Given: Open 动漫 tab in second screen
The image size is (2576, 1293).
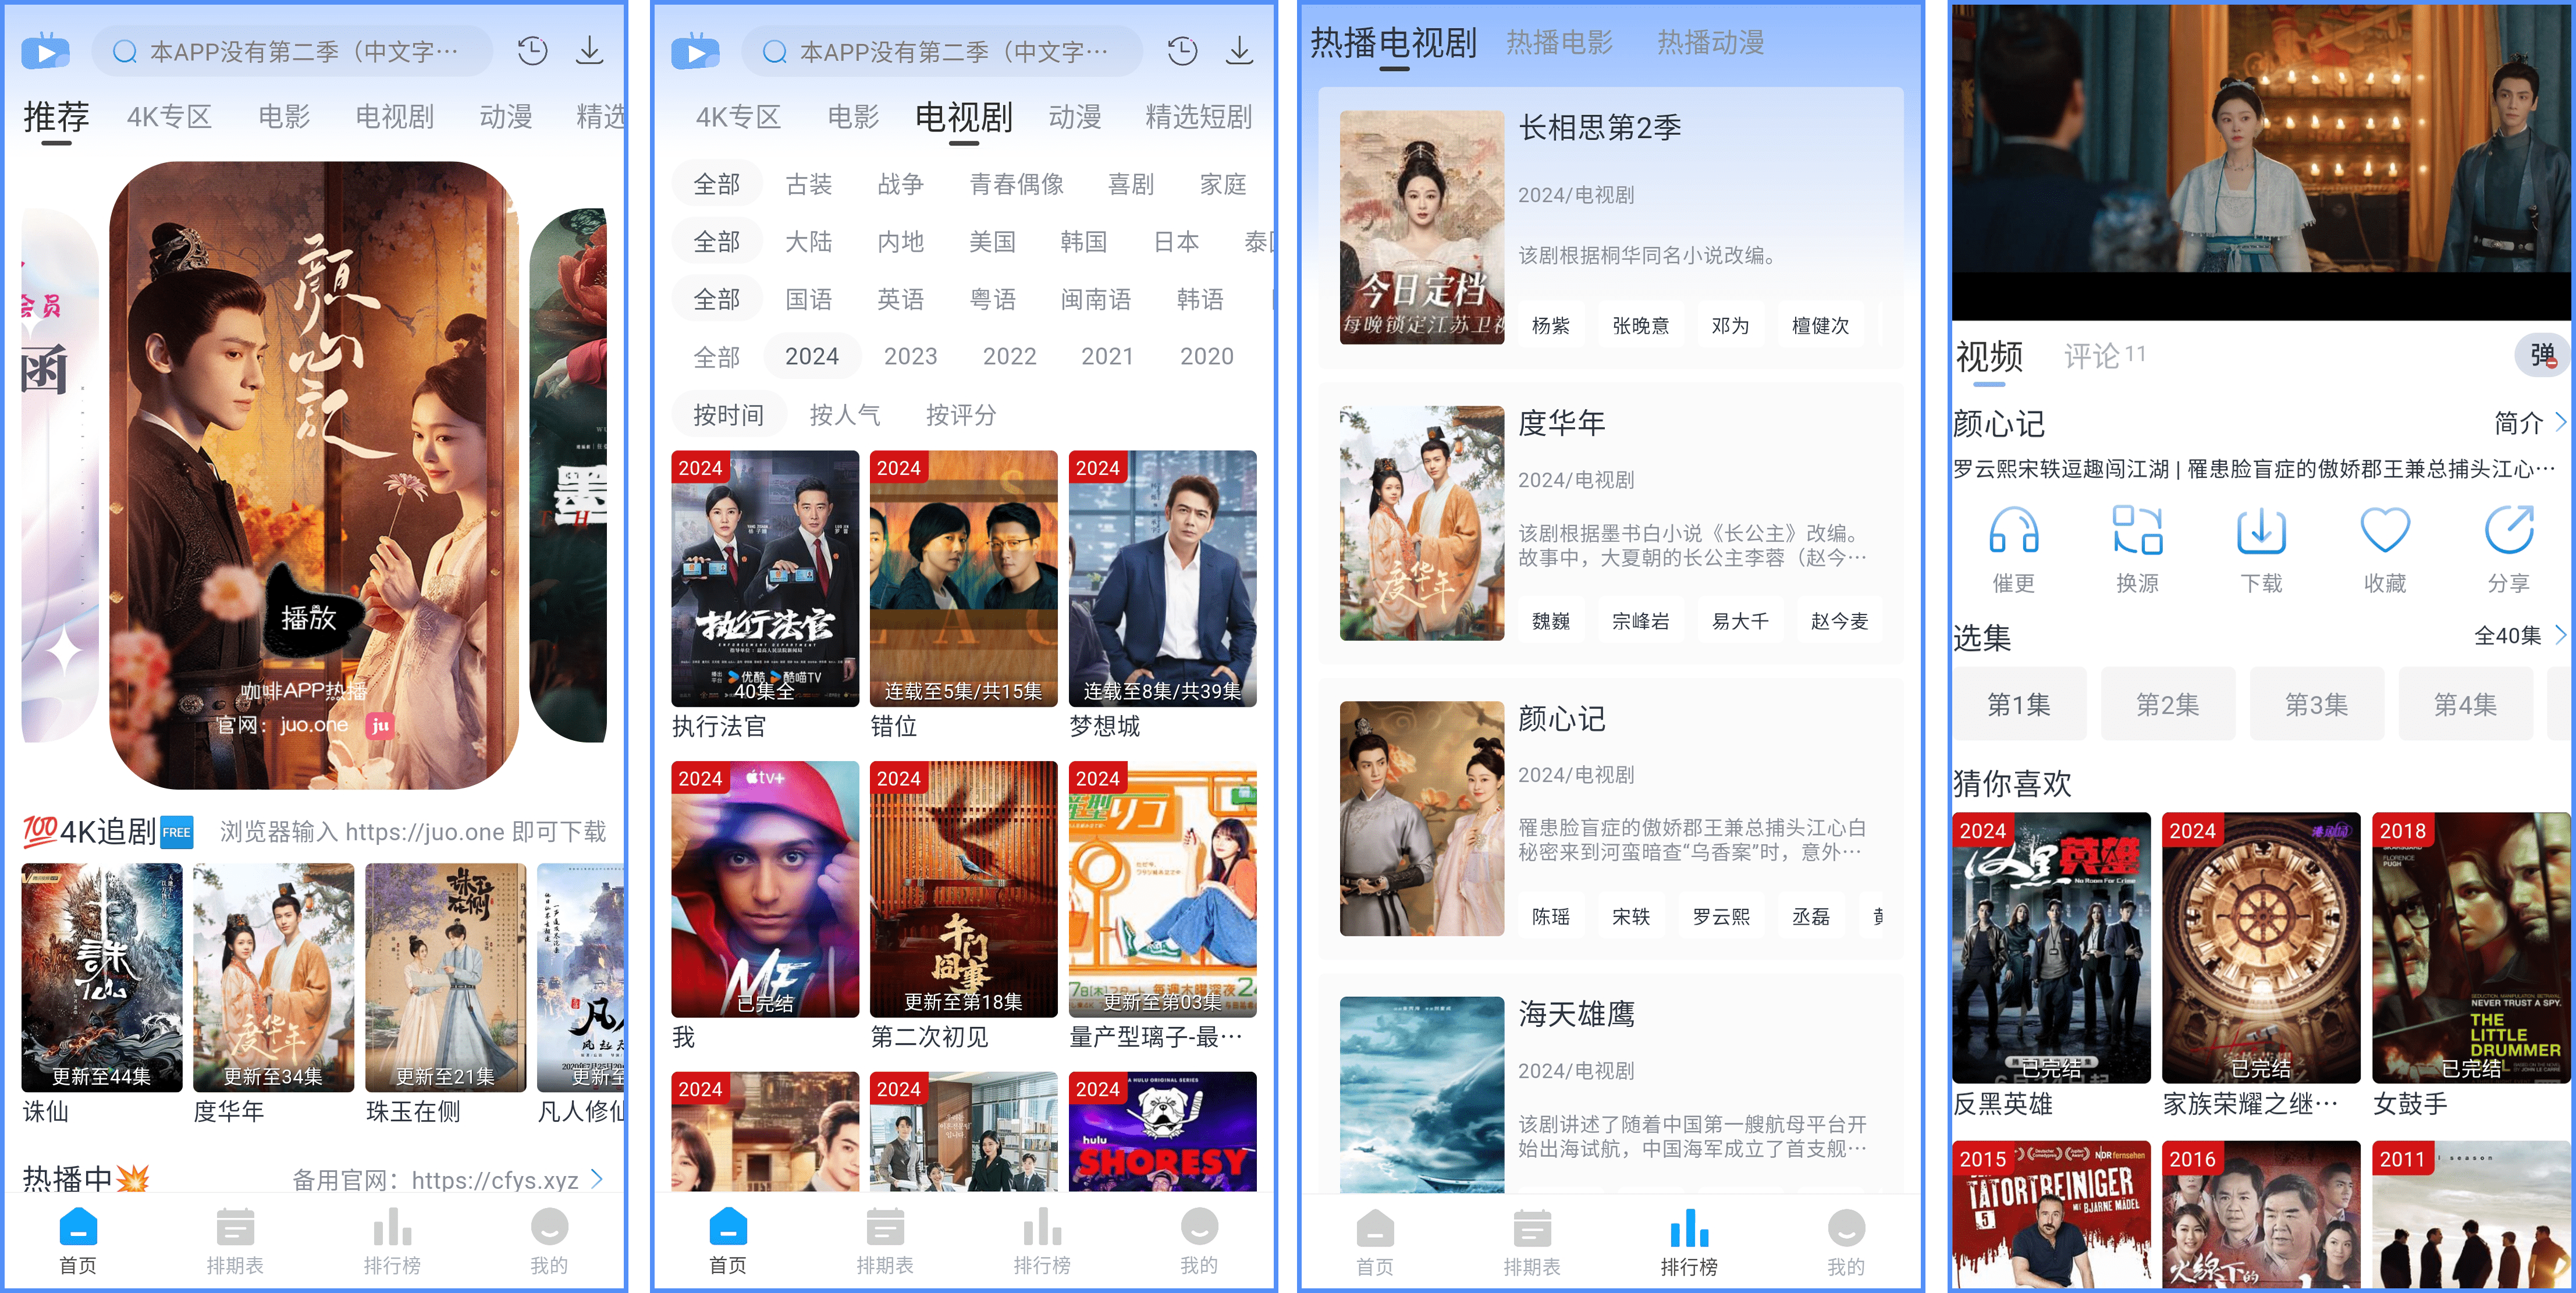Looking at the screenshot, I should point(1075,117).
